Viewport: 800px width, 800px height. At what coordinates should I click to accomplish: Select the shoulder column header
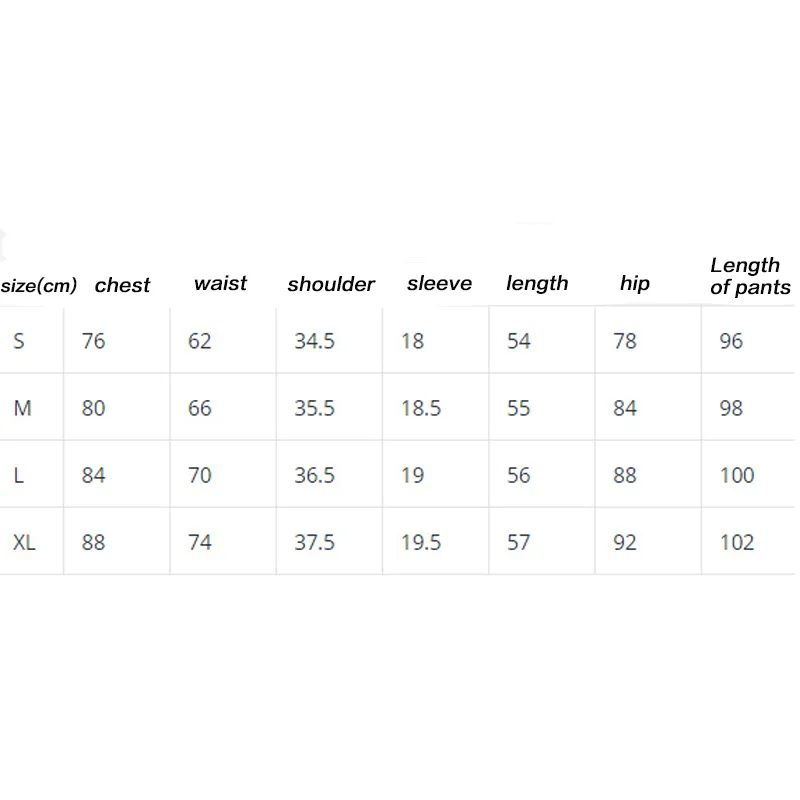pyautogui.click(x=331, y=284)
